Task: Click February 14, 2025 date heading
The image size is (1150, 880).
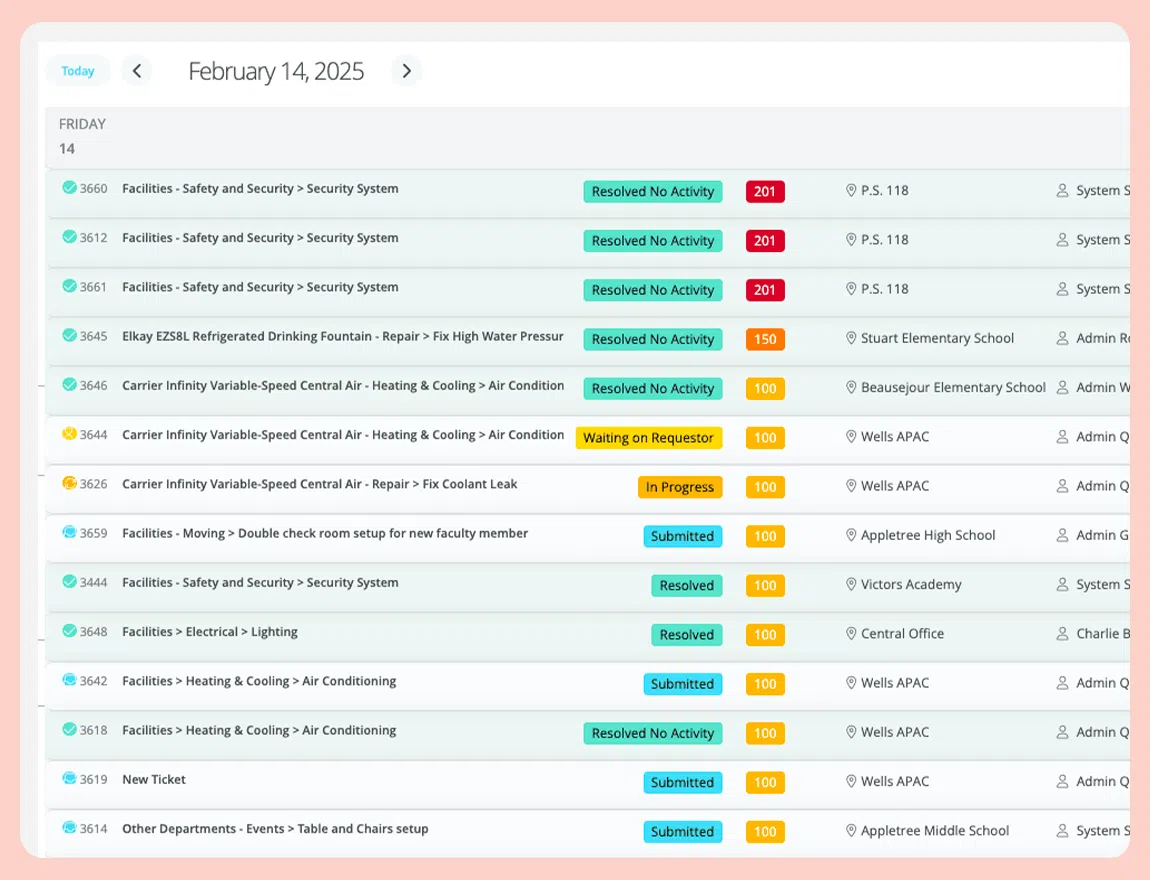Action: pyautogui.click(x=276, y=71)
